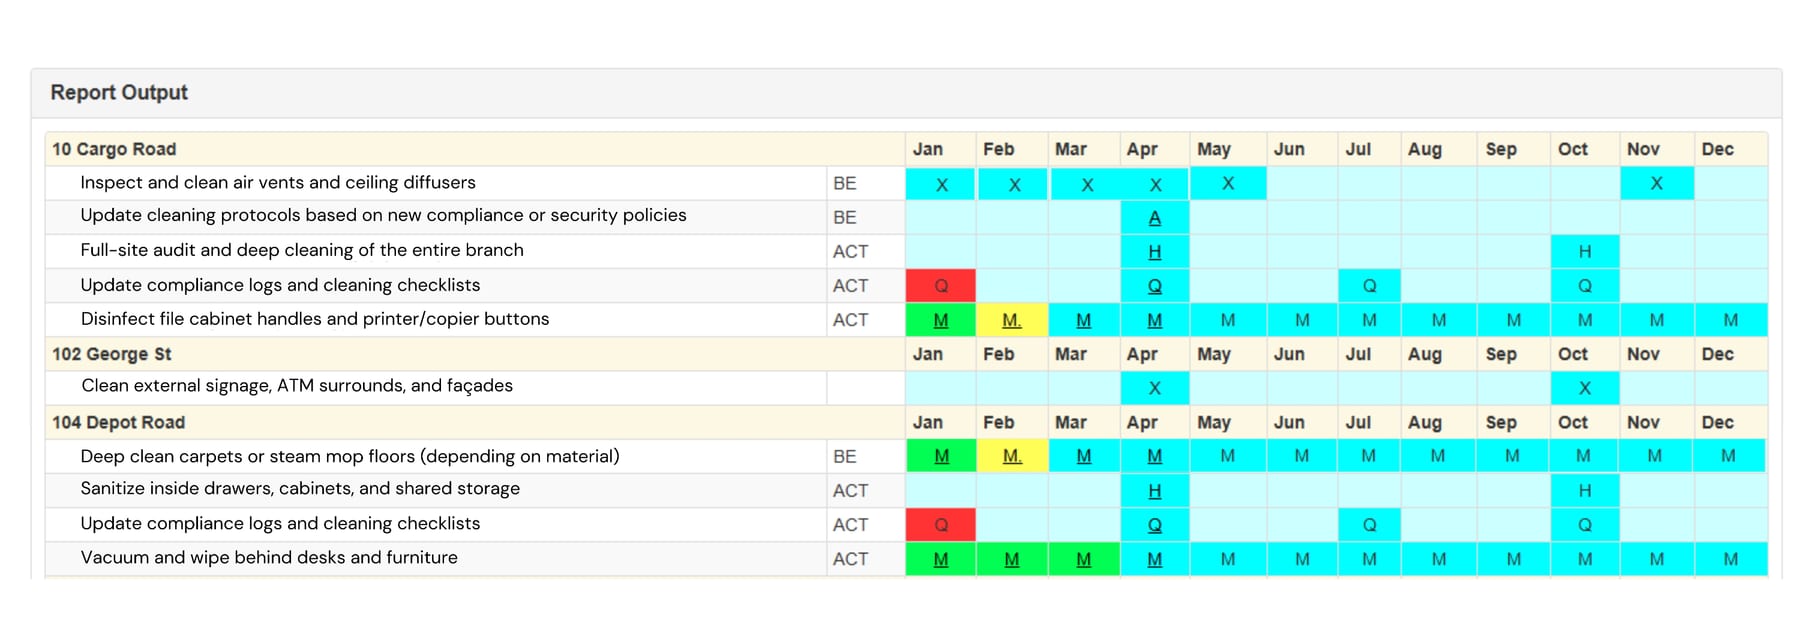Screen dimensions: 1800x643
Task: Select task 'Disinfect file cabinet handles and printer/copier buttons'
Action: [x=315, y=319]
